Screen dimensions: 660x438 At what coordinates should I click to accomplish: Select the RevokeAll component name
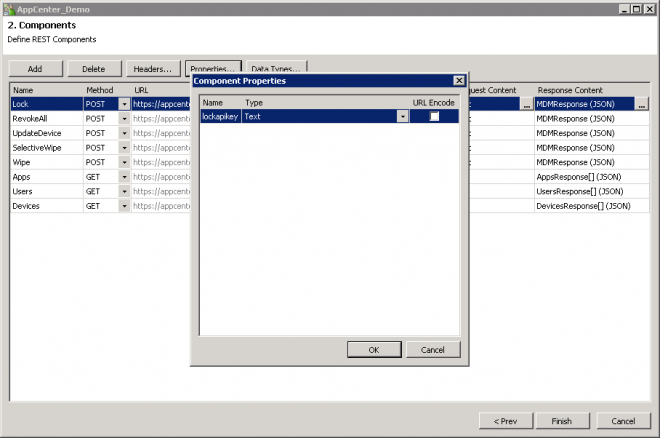coord(47,119)
